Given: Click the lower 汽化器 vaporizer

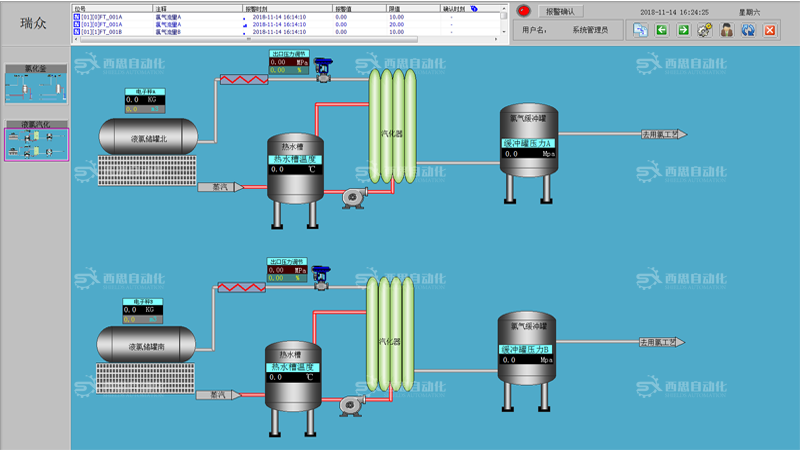Looking at the screenshot, I should (x=390, y=335).
